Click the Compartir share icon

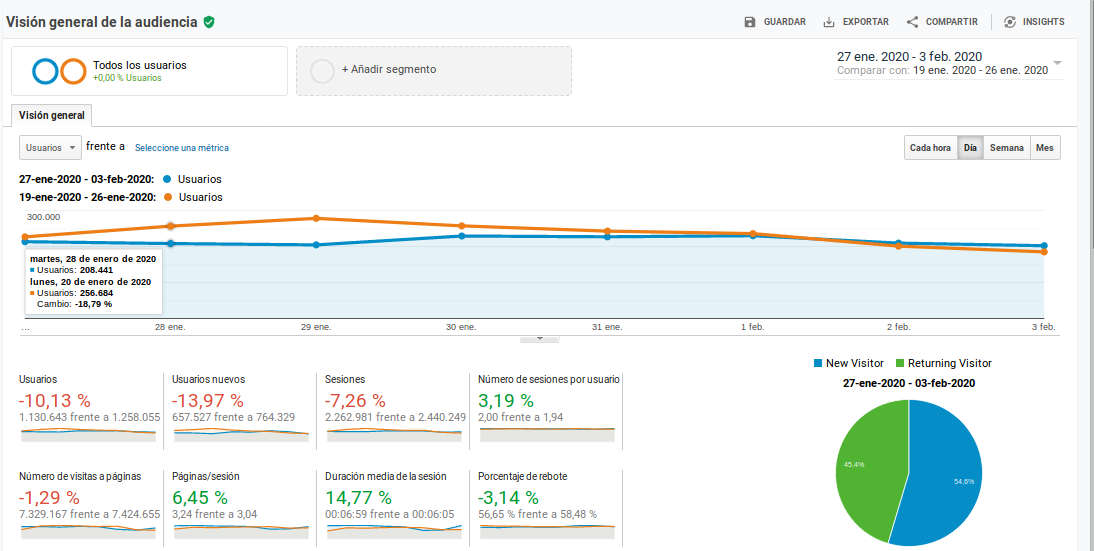912,22
